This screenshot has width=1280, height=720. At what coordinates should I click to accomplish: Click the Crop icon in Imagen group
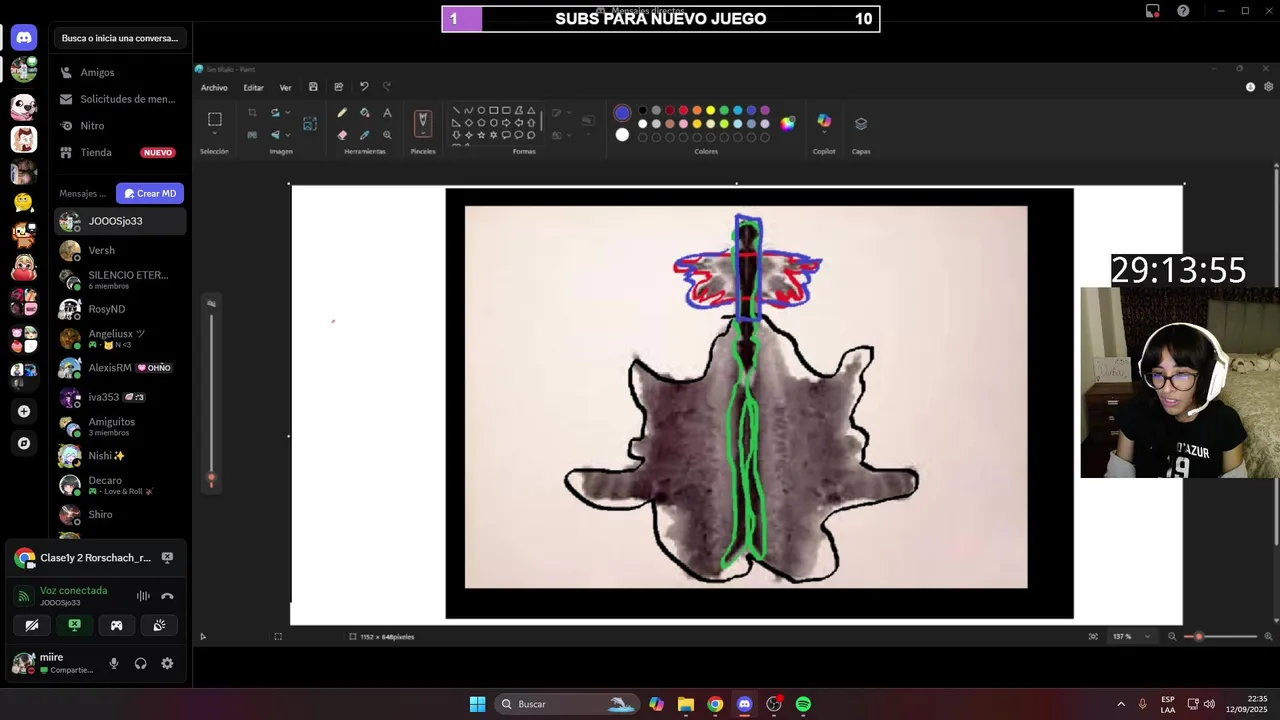(252, 113)
